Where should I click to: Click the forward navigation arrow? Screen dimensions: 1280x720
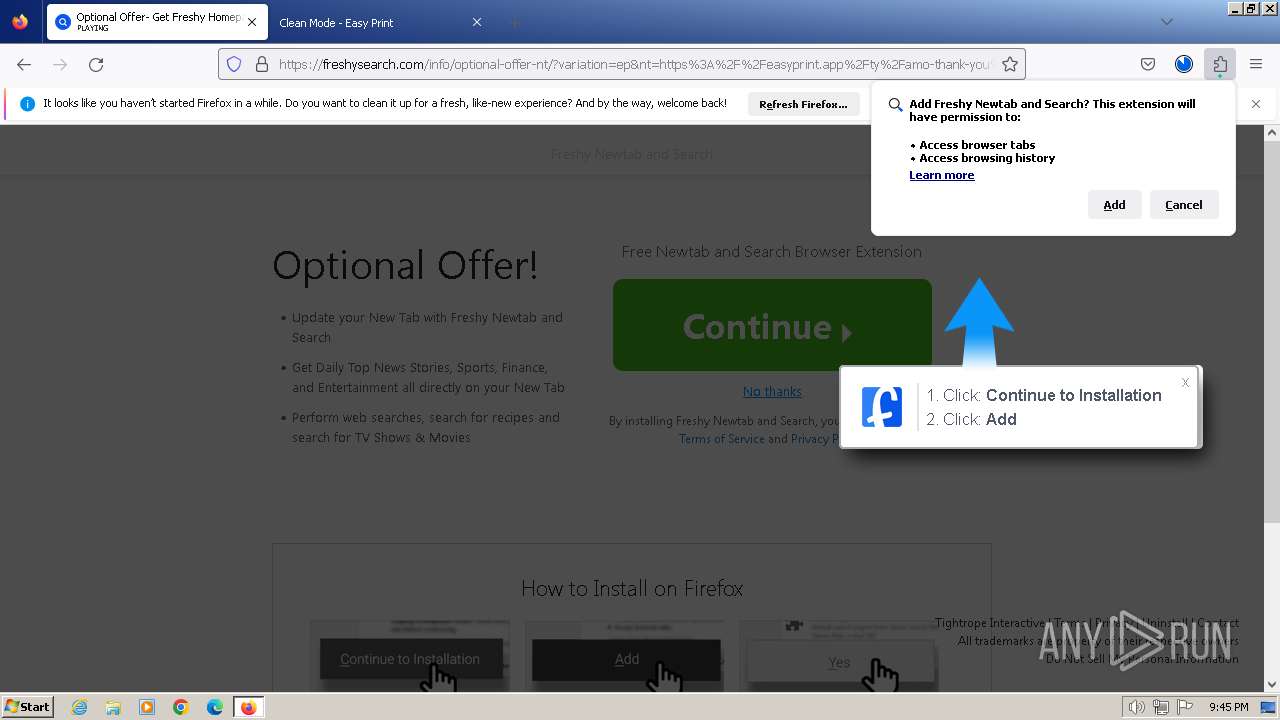[x=60, y=64]
